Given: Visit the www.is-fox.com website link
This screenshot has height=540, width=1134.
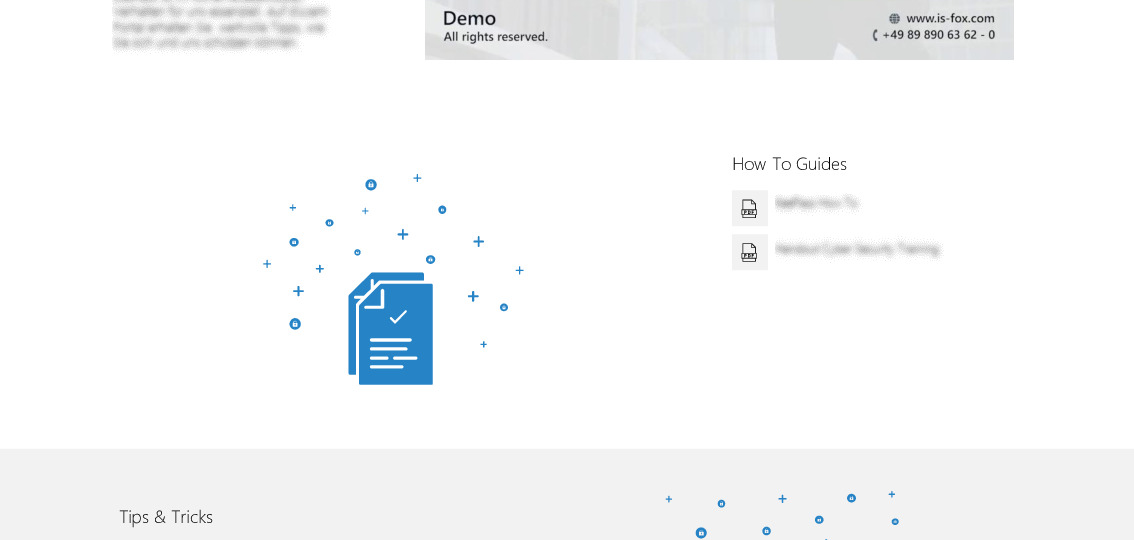Looking at the screenshot, I should (x=950, y=19).
